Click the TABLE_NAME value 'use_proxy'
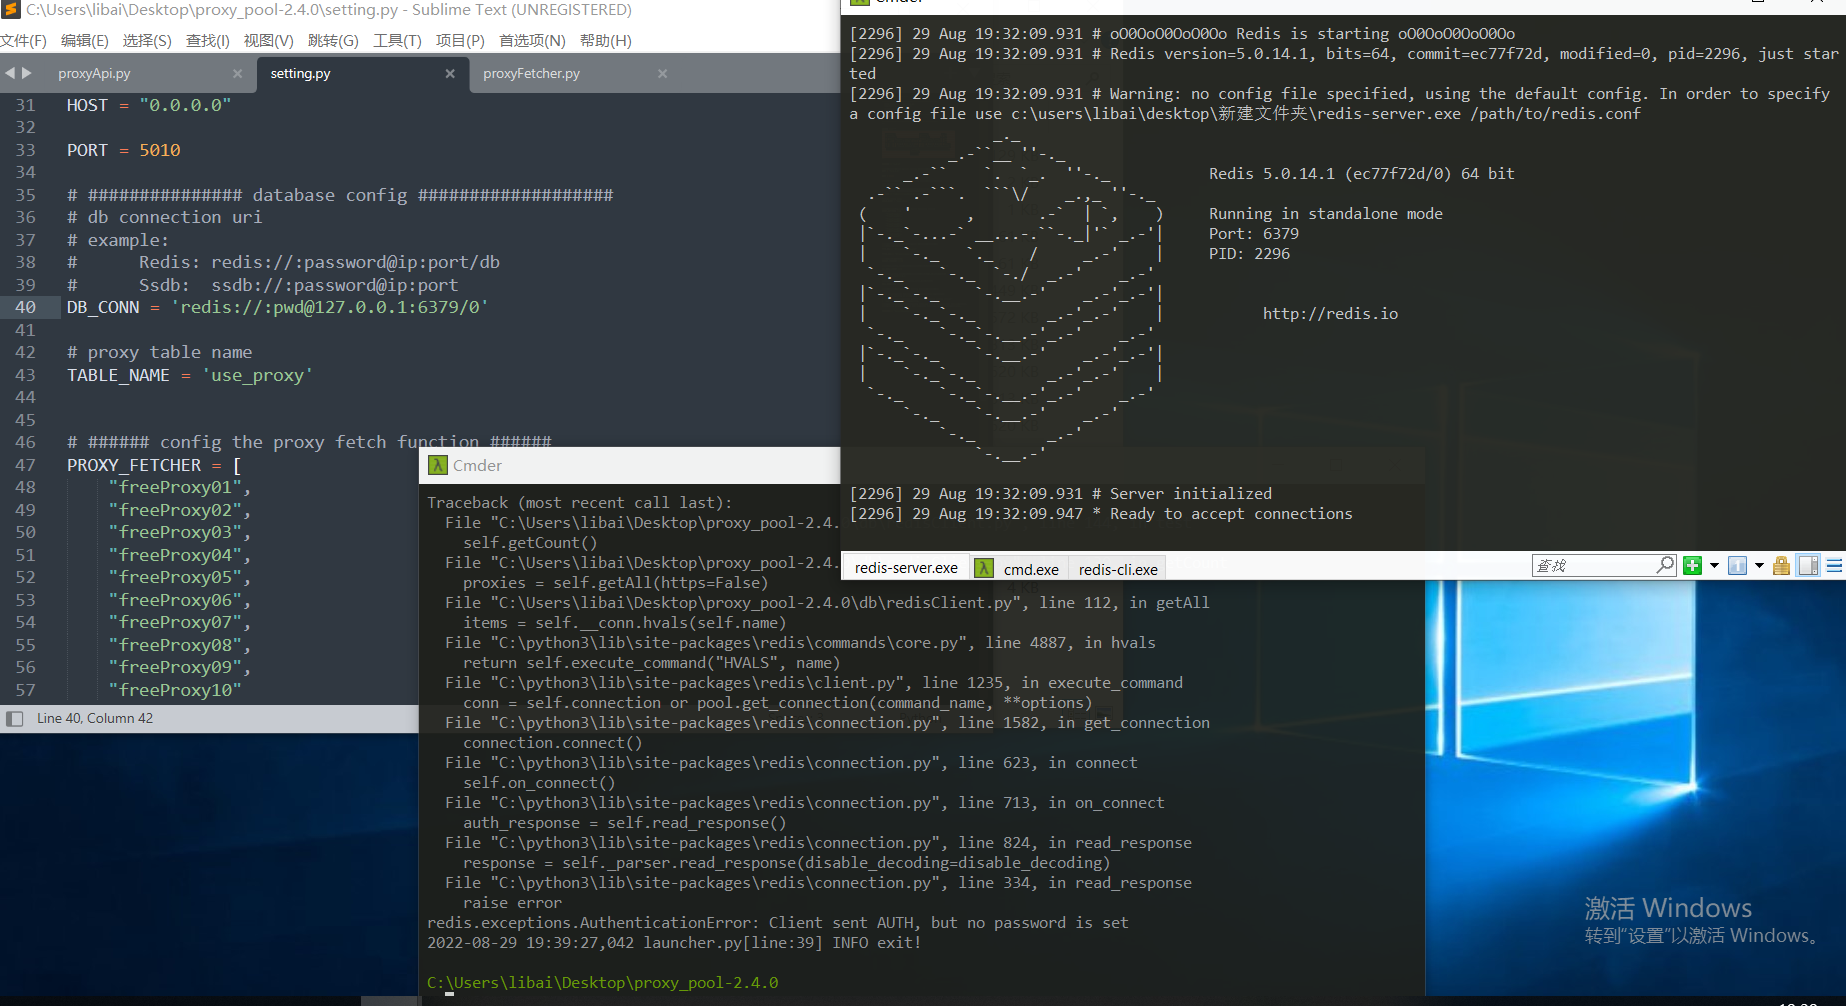Image resolution: width=1846 pixels, height=1006 pixels. (258, 375)
